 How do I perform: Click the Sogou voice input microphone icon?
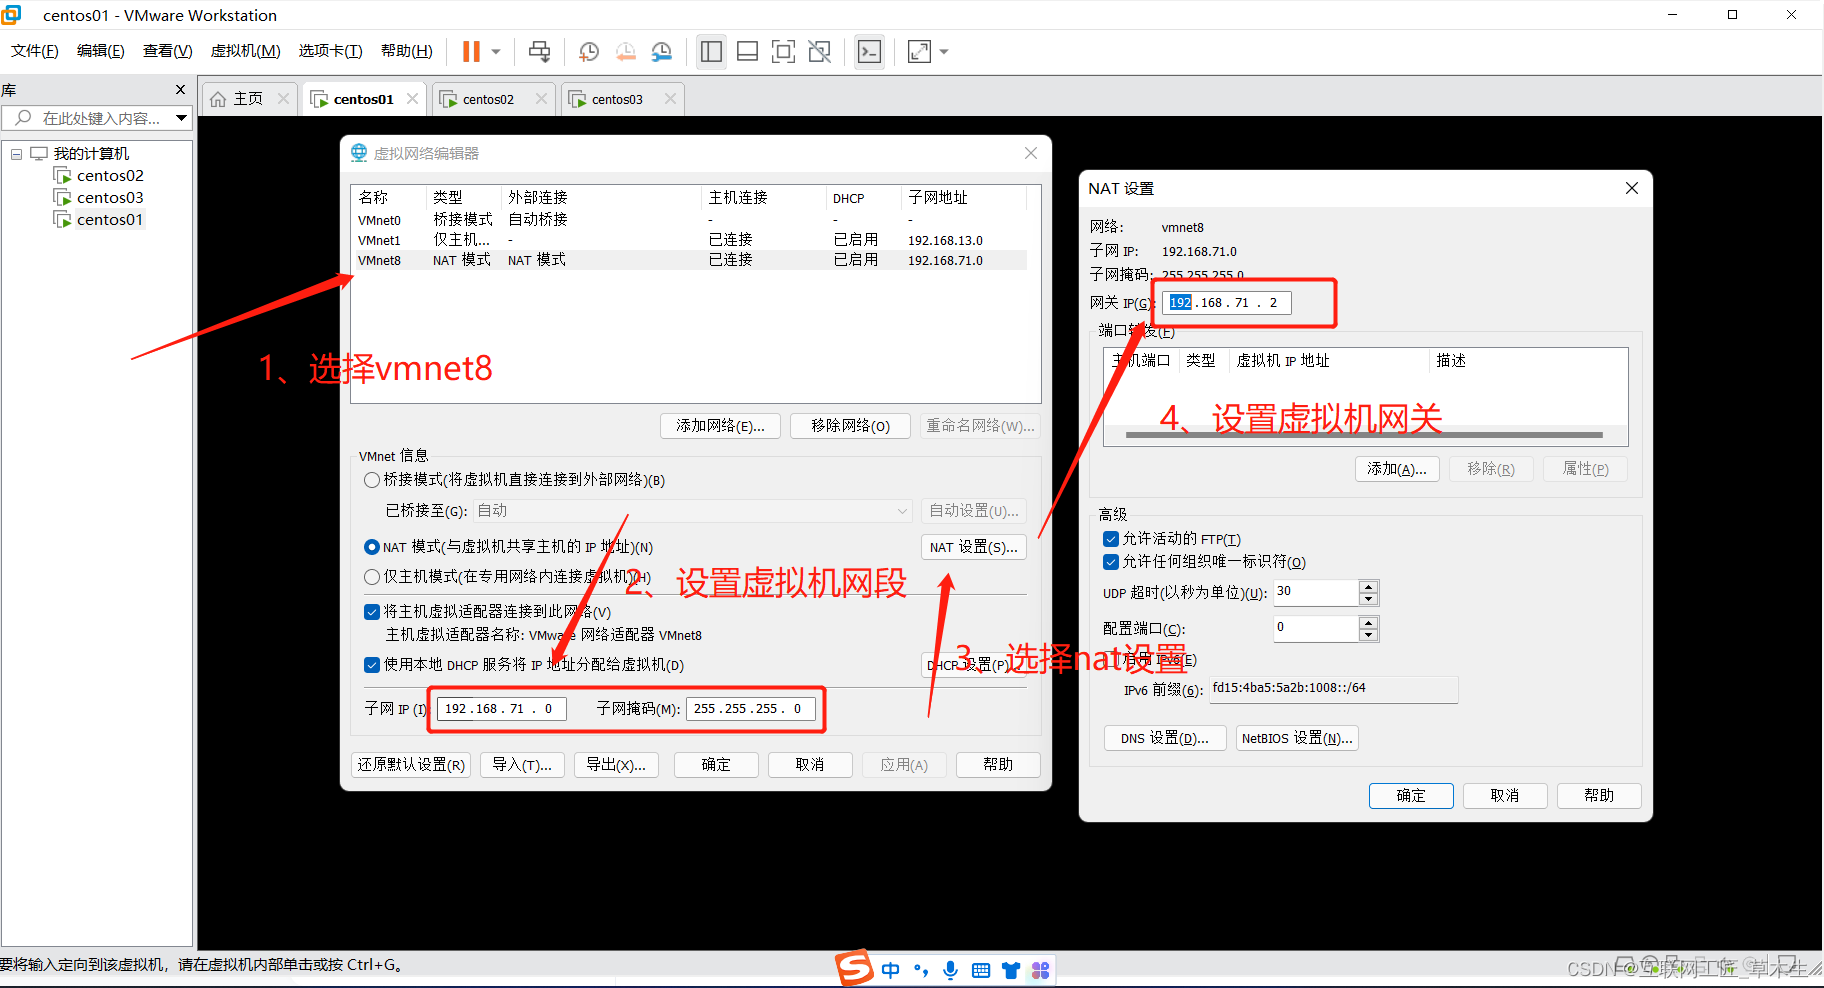pos(951,970)
